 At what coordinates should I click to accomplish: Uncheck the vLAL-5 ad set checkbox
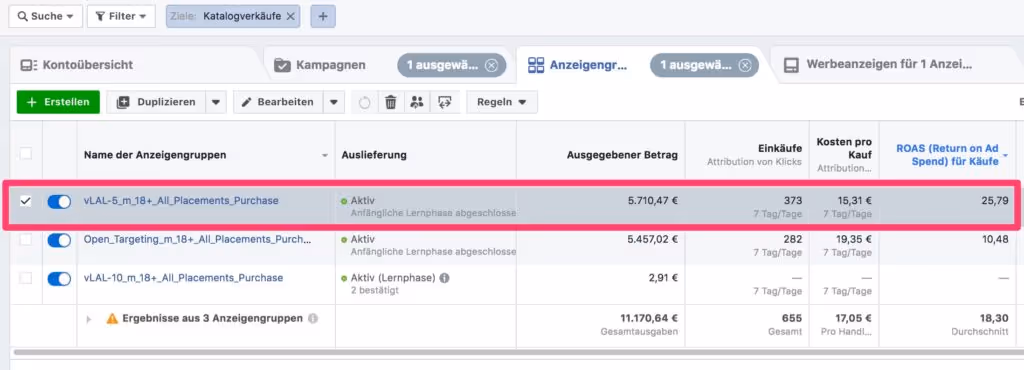click(x=25, y=201)
